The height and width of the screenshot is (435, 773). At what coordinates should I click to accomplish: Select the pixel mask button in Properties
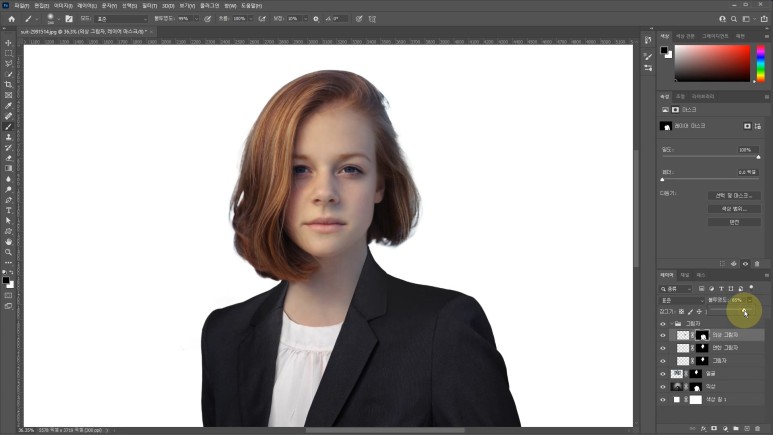747,126
